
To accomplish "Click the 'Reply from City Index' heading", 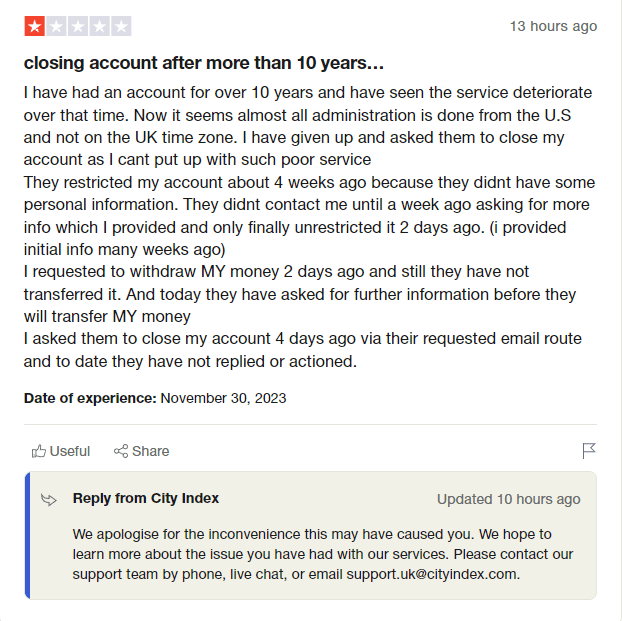I will tap(146, 498).
